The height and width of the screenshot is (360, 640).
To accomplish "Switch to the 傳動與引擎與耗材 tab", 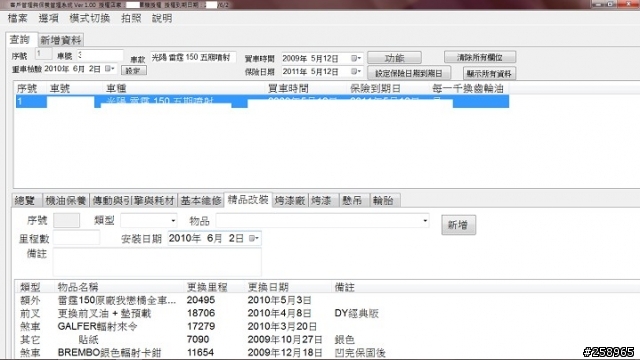I will tap(133, 200).
